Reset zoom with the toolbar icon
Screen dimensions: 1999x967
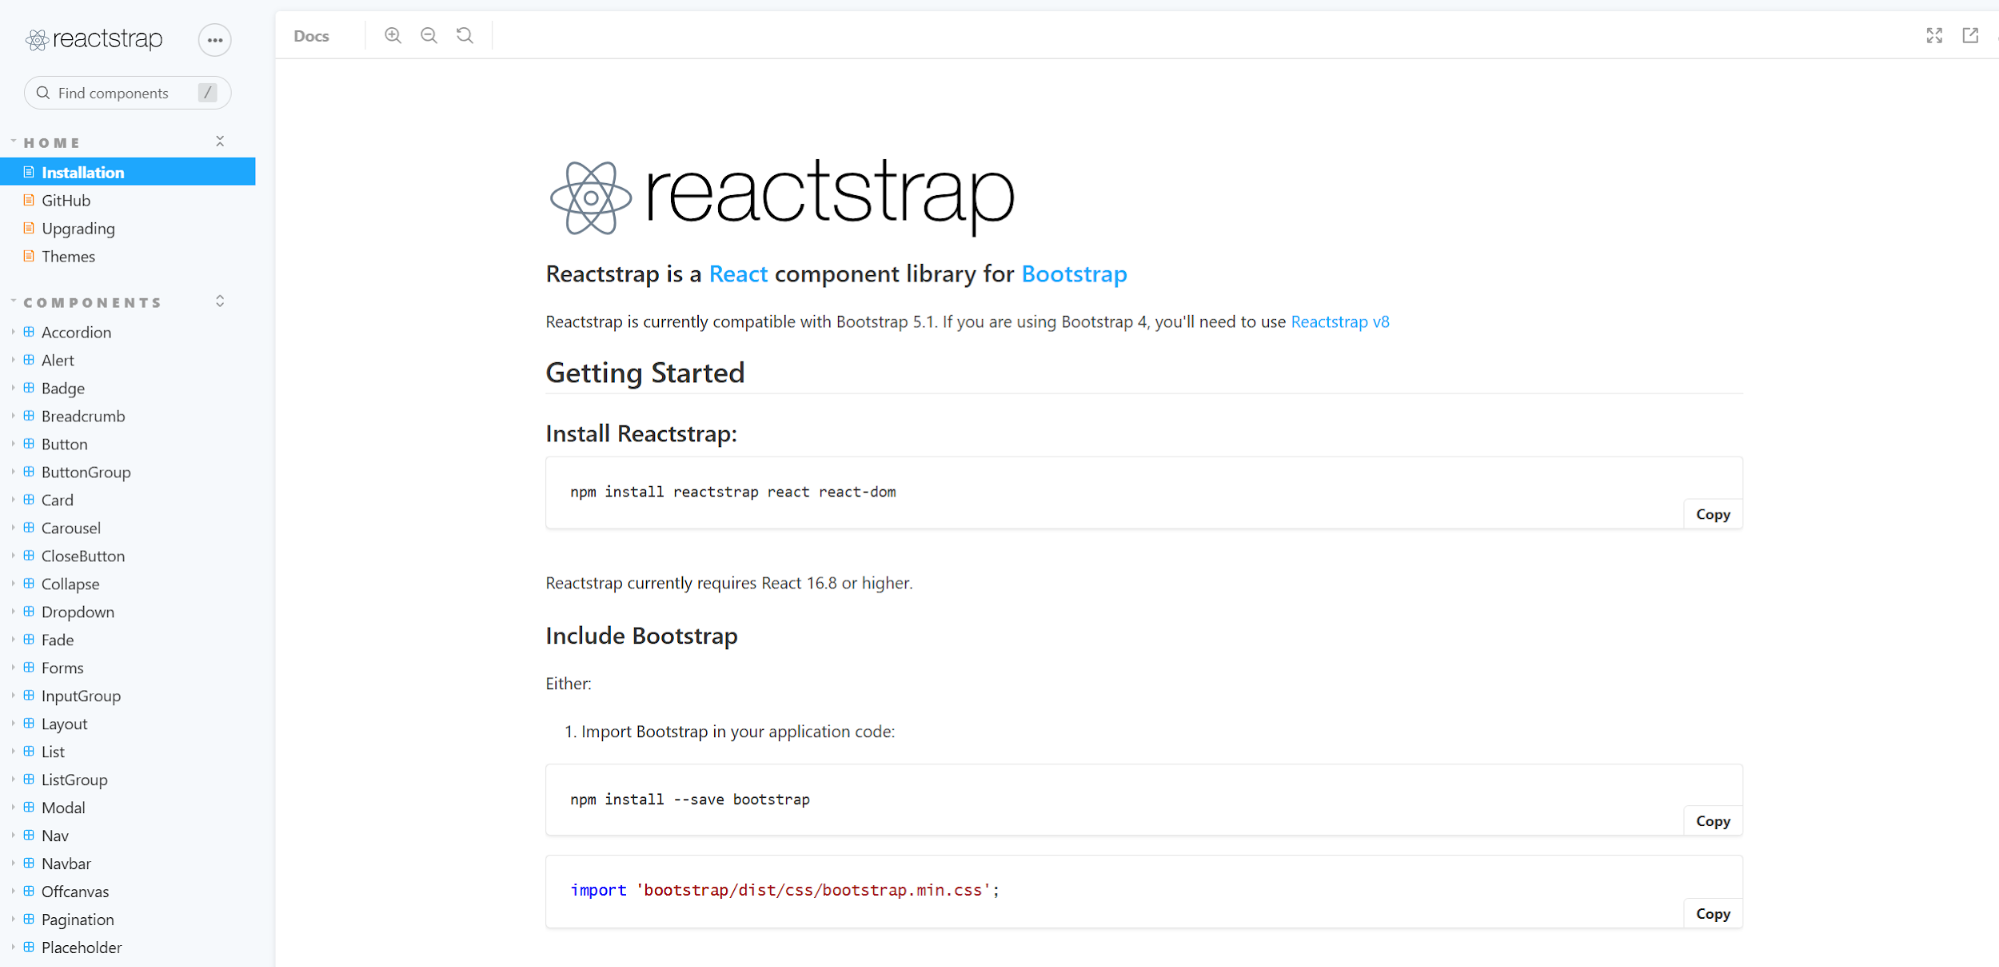pos(465,35)
